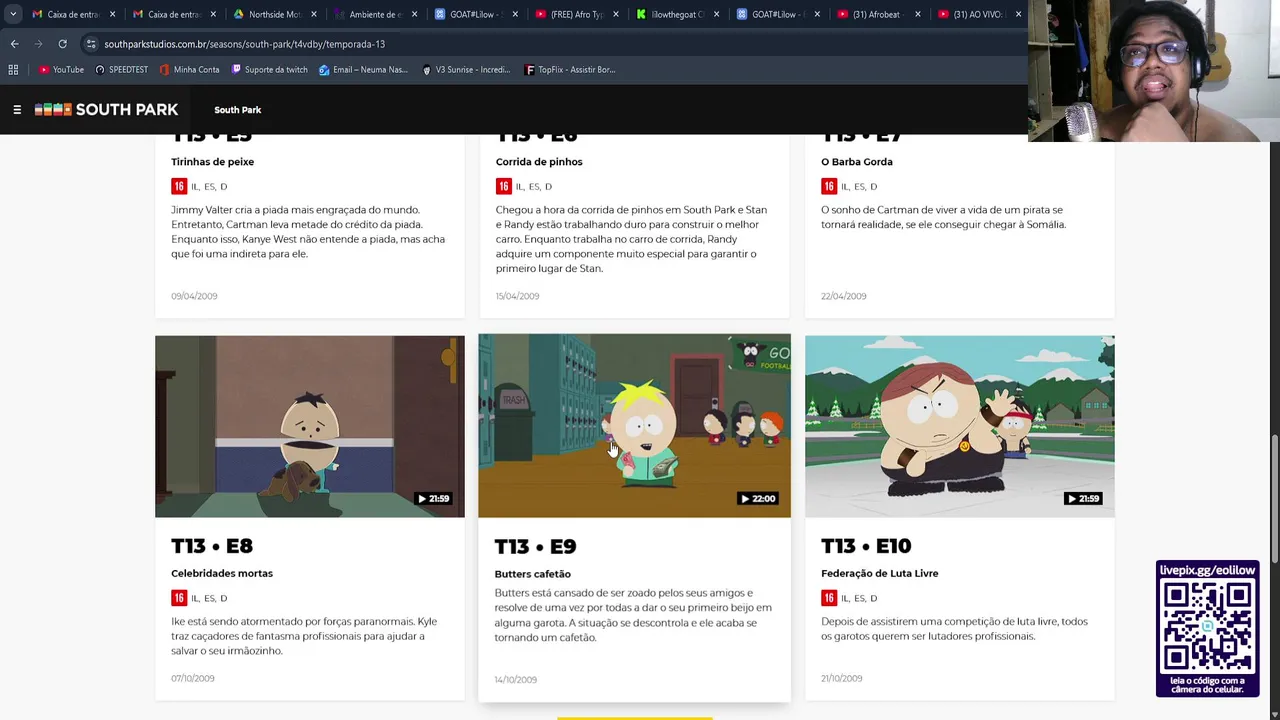Play T13 E8 via its 21:59 duration badge
Screen dimensions: 1280x720
tap(433, 498)
